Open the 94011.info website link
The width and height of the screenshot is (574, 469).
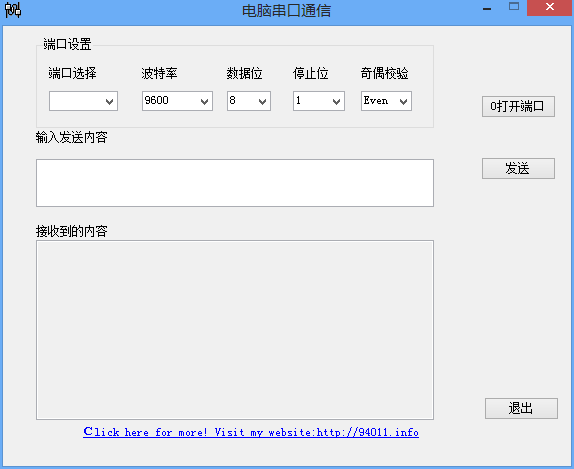(x=251, y=432)
